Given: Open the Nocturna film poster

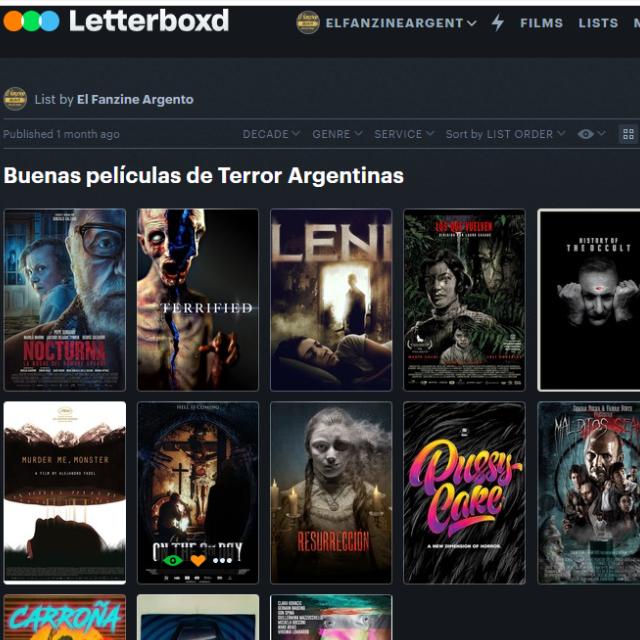Looking at the screenshot, I should click(x=65, y=300).
